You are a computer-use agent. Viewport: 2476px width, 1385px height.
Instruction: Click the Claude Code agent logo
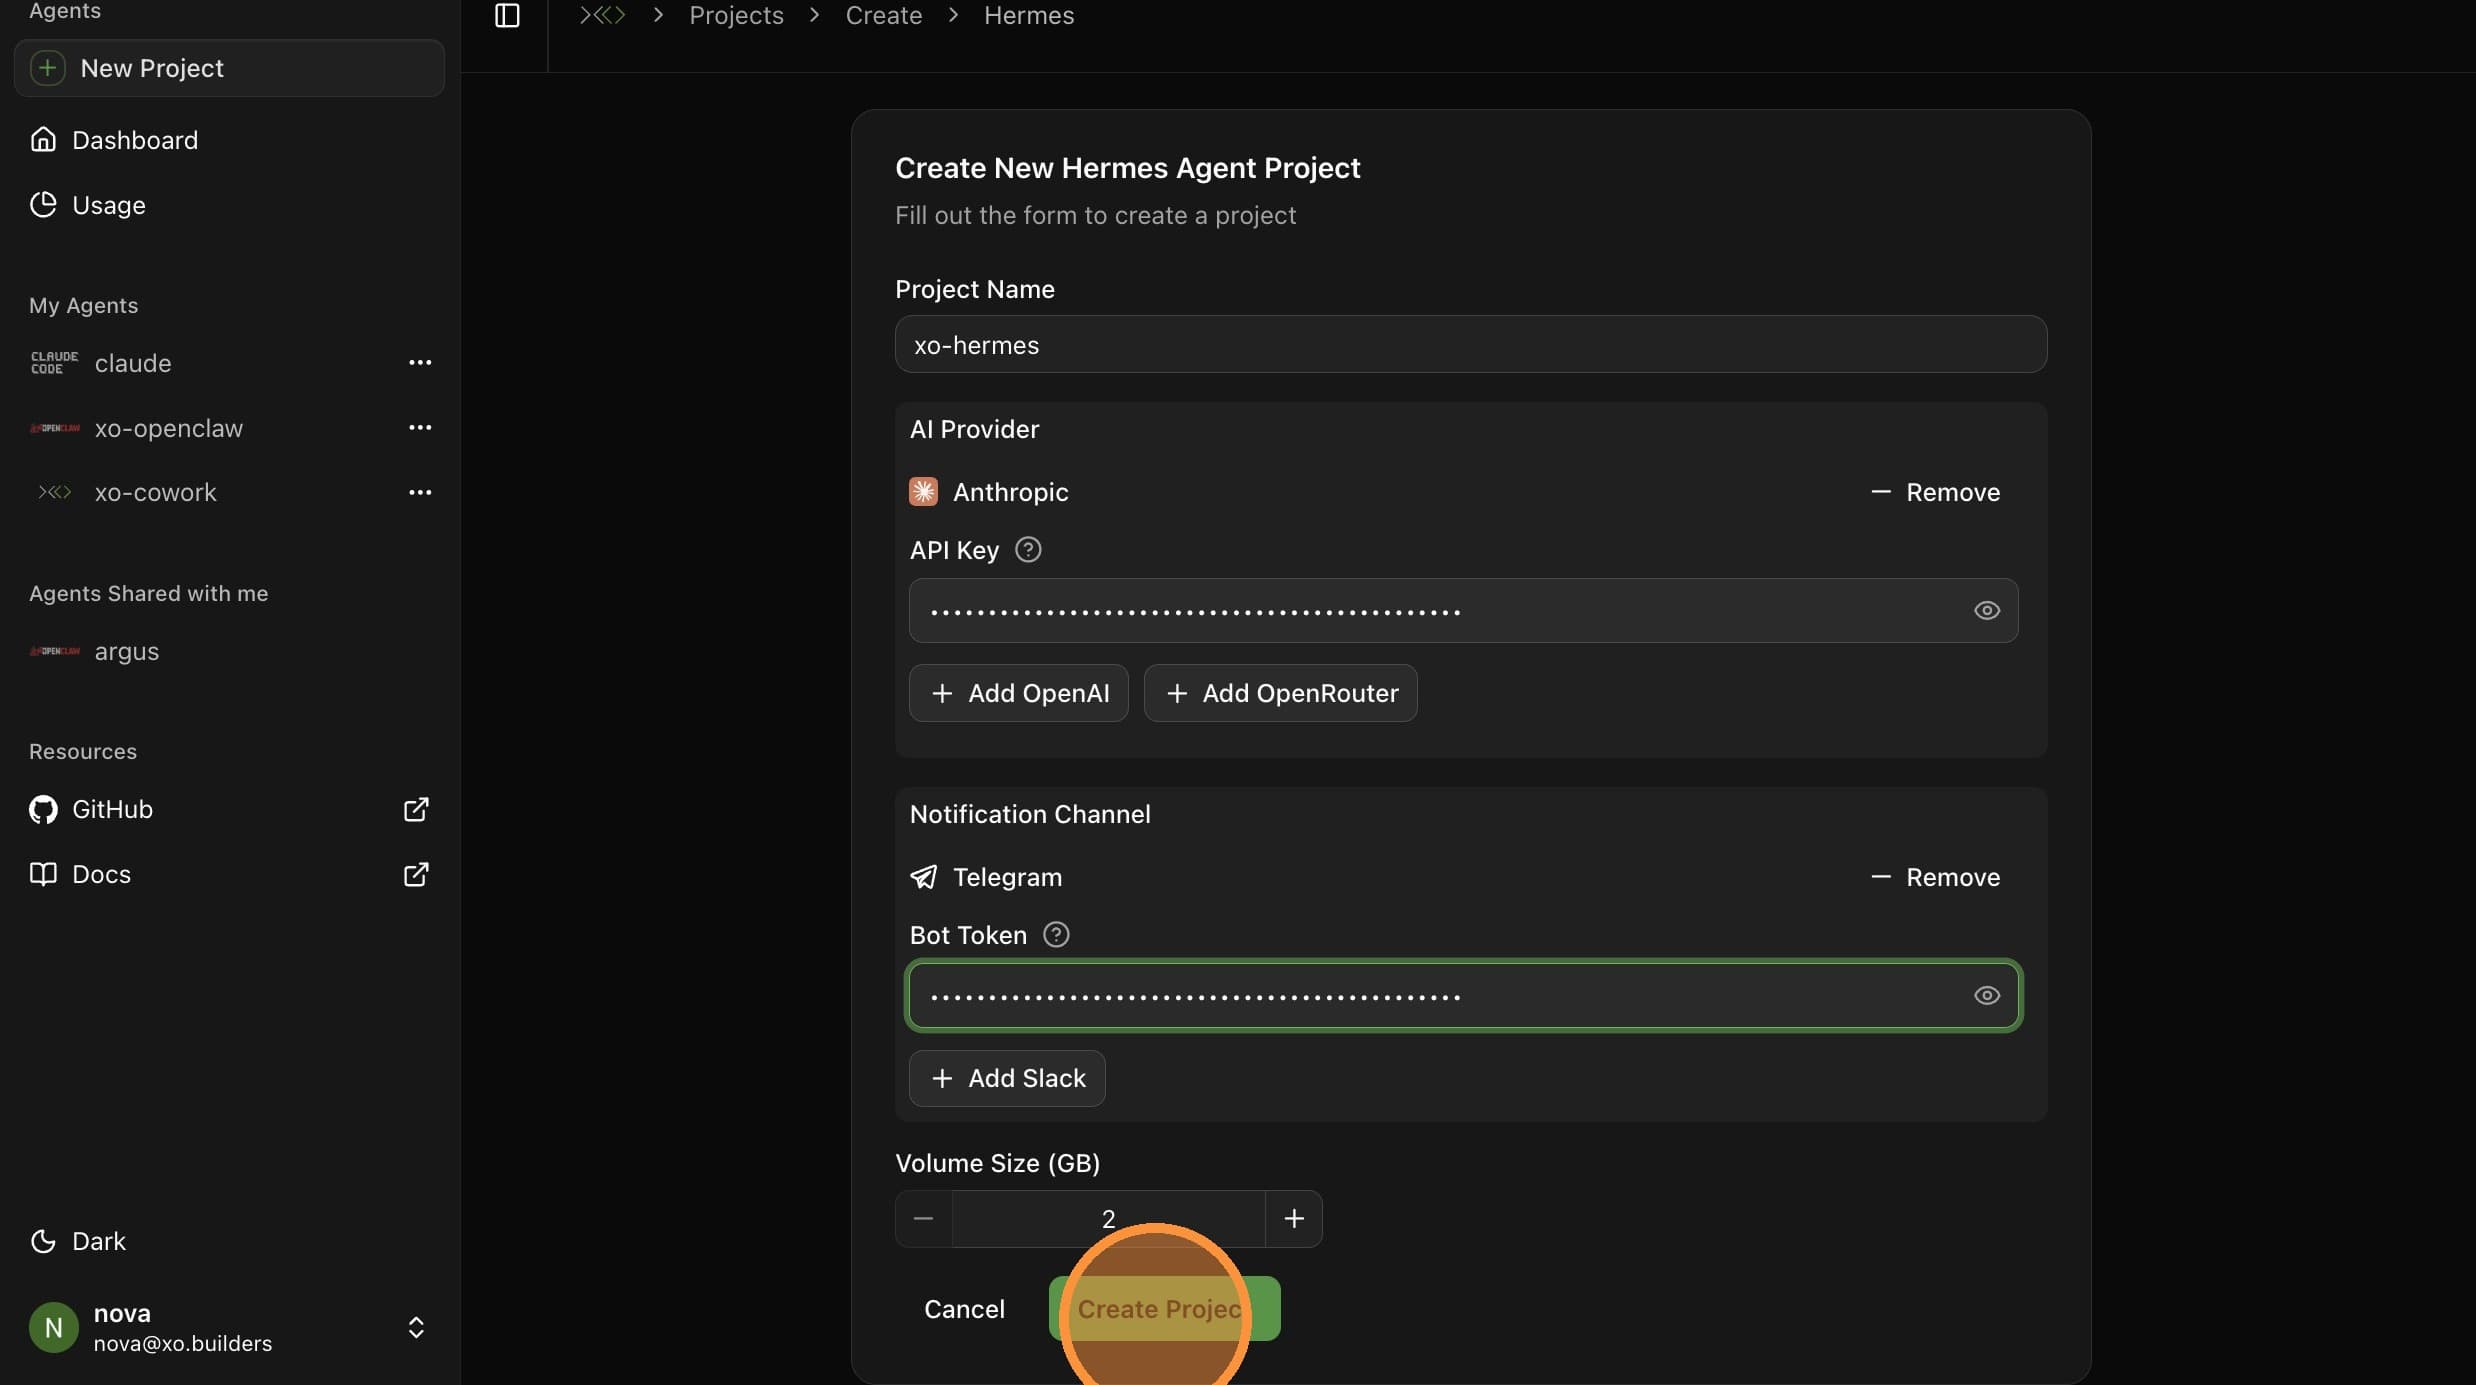pos(54,363)
